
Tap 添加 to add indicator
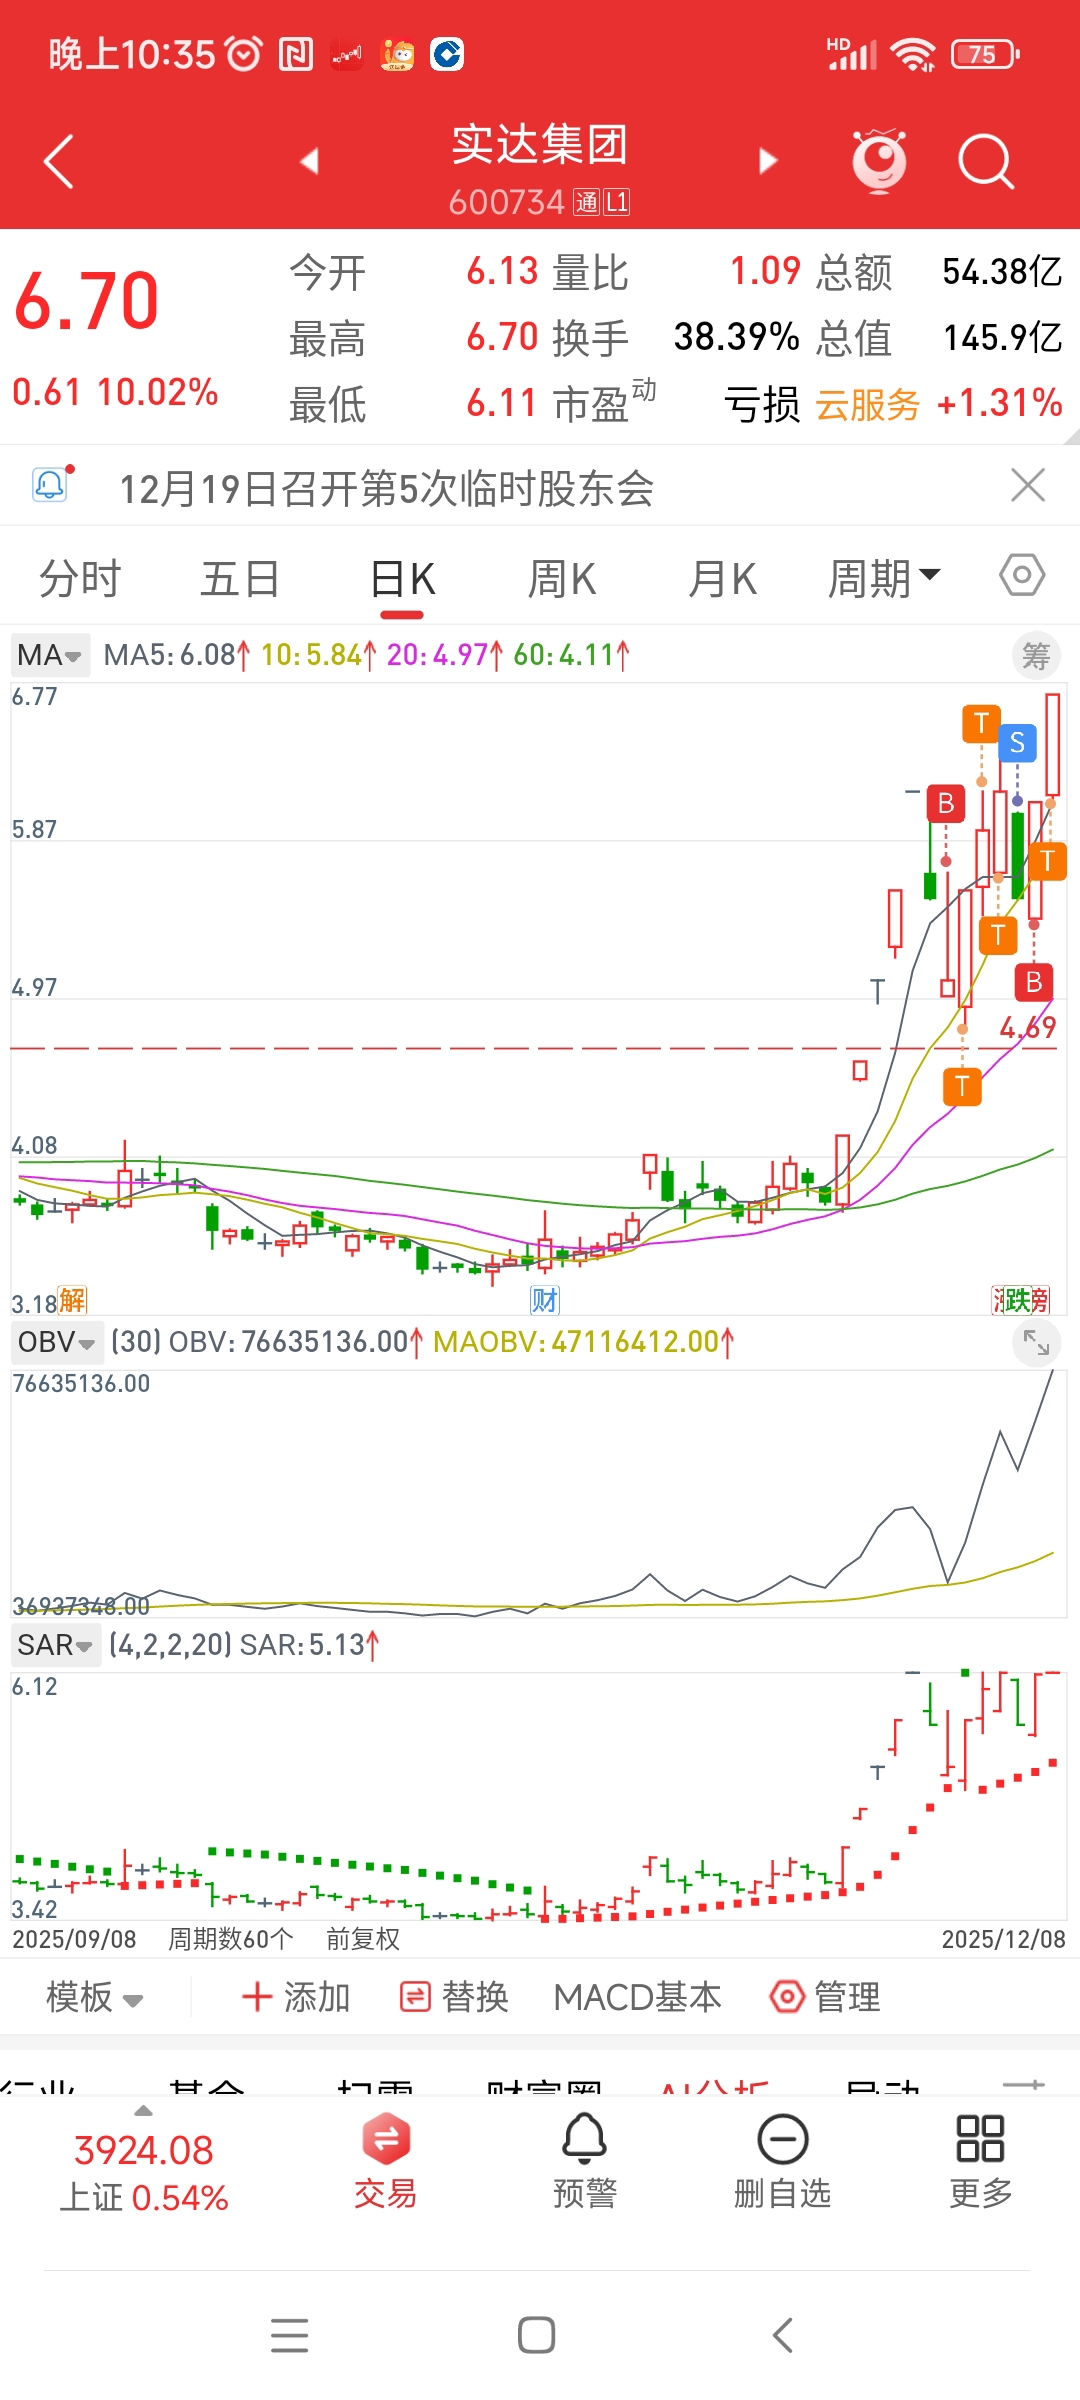pyautogui.click(x=296, y=1997)
